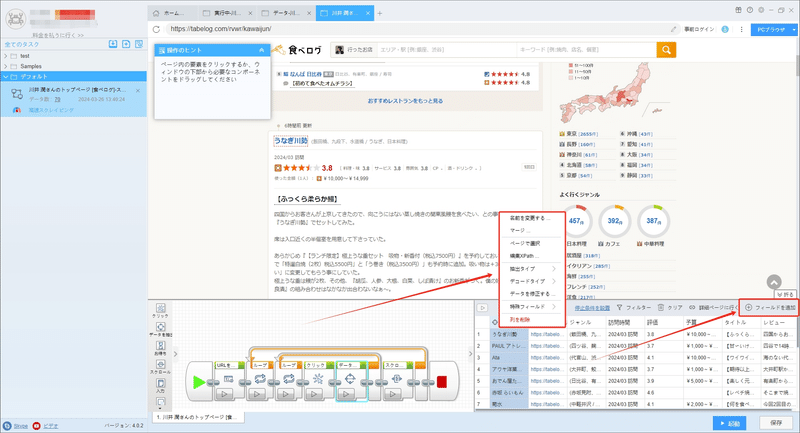Screen dimensions: 800x433
Task: Click the 事前ログイン button in address bar
Action: coord(699,29)
